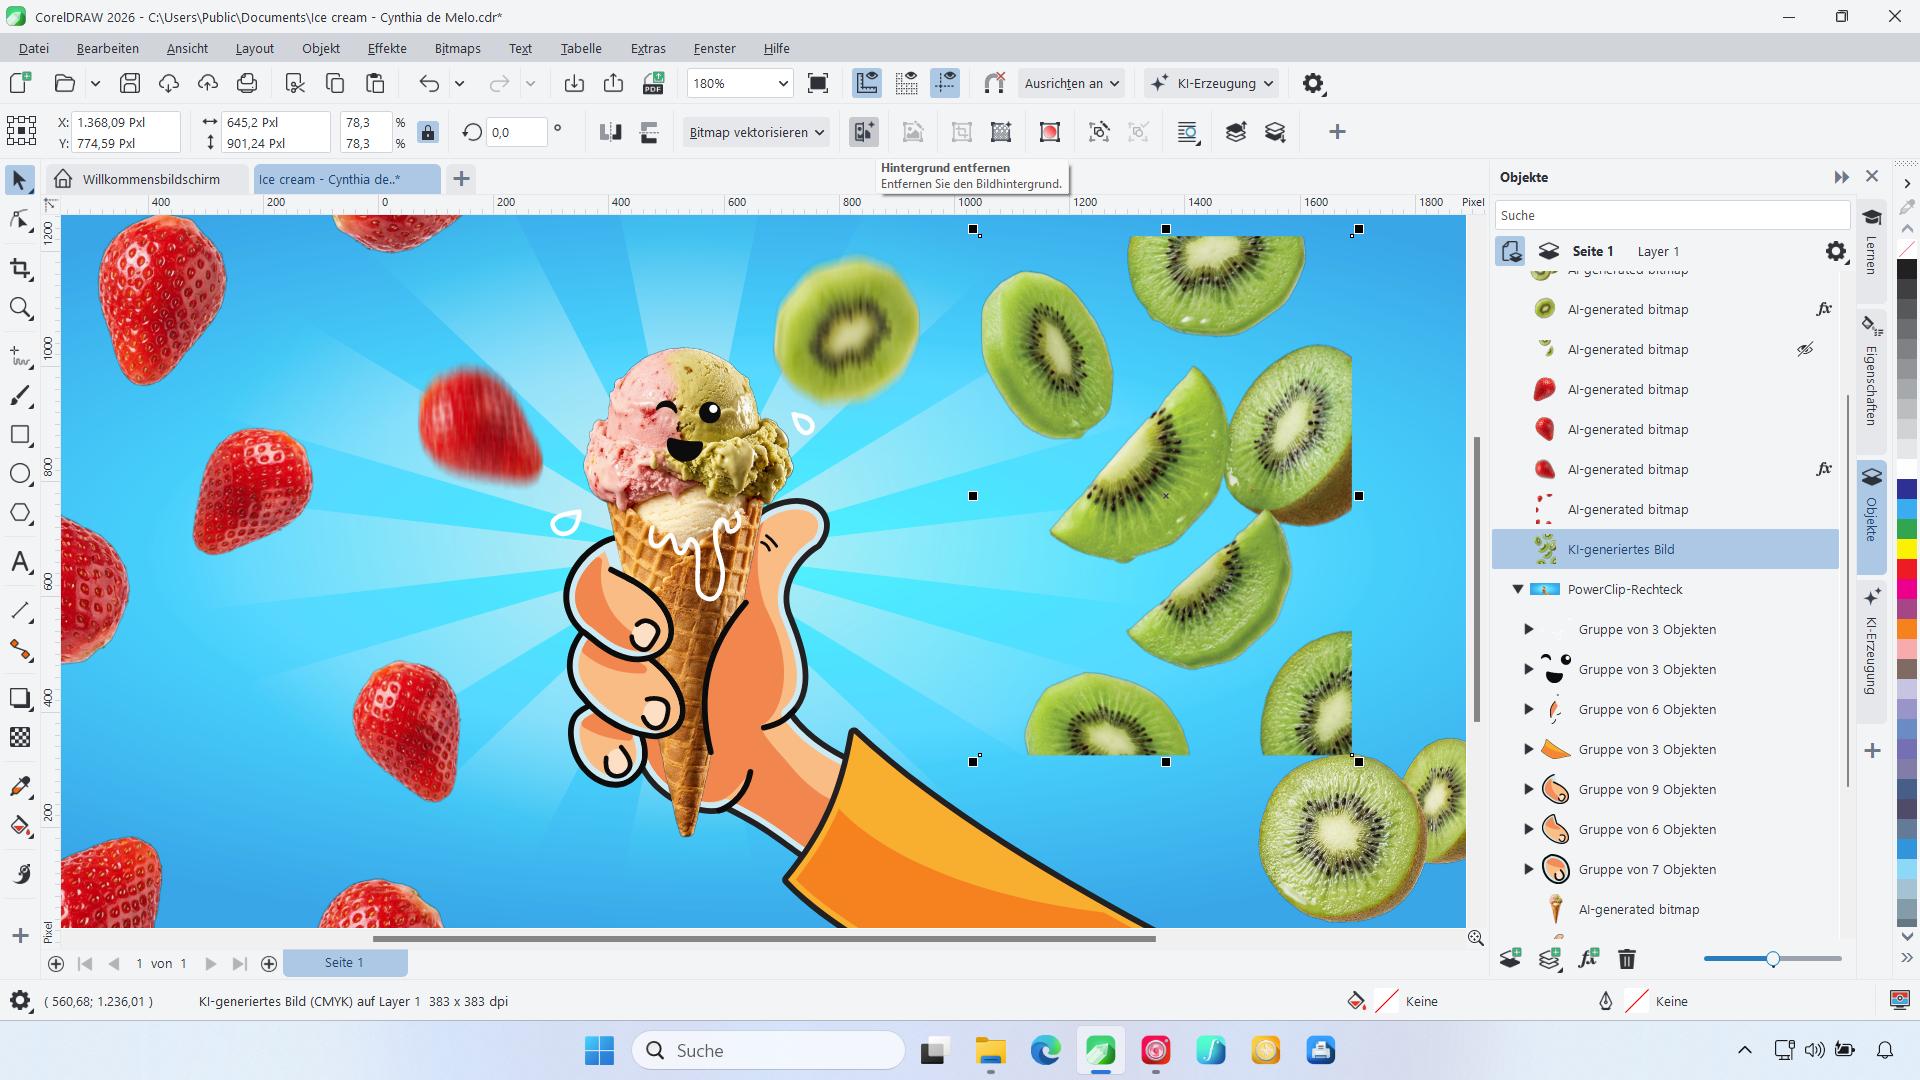Open the KI-Erzeugung sparkle icon in toolbar

point(1159,83)
